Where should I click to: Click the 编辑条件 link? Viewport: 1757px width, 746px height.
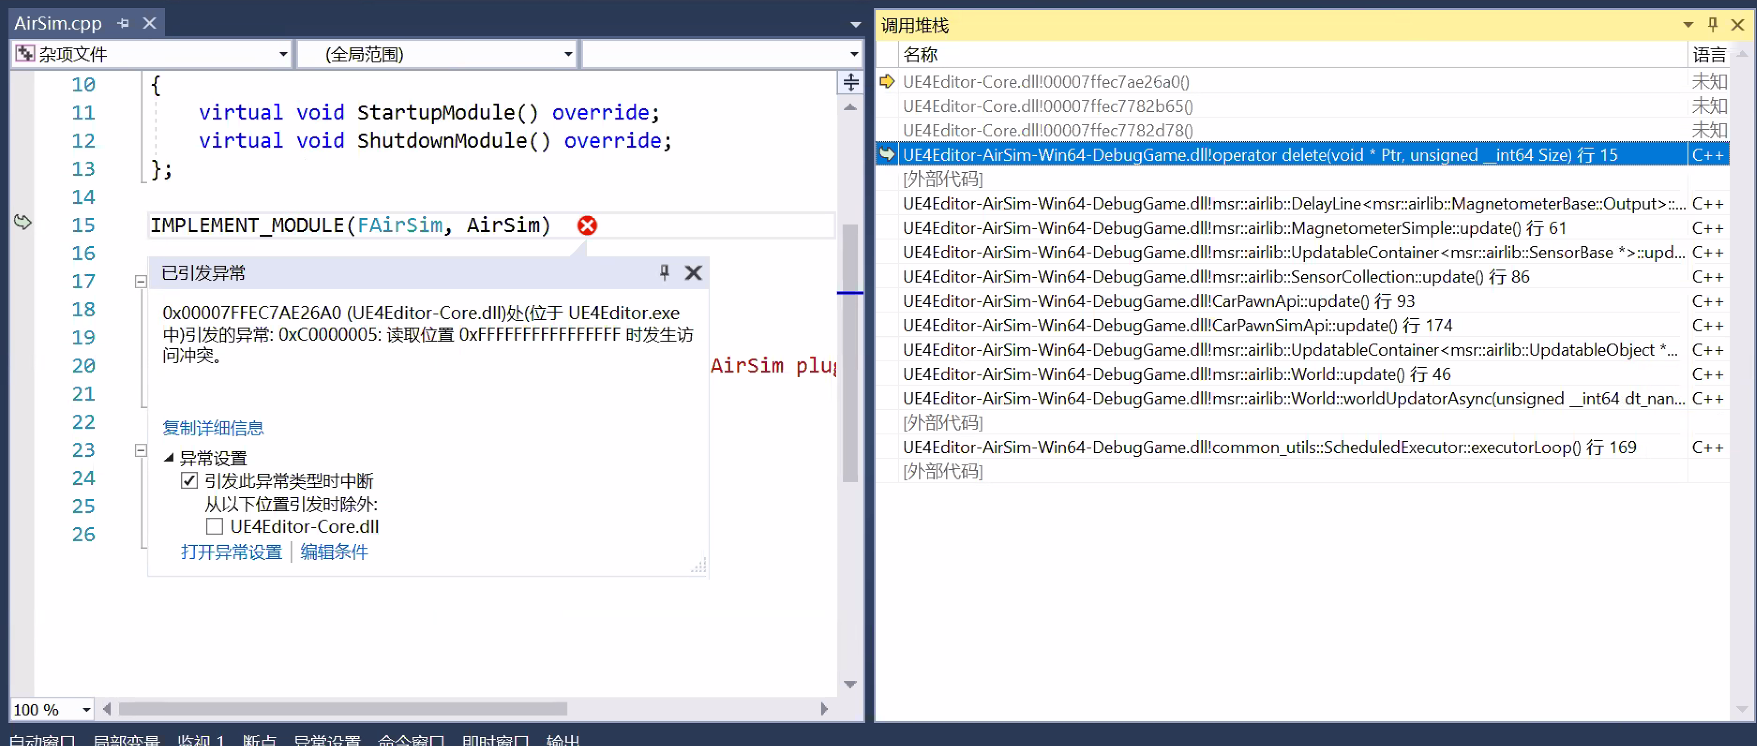coord(334,552)
